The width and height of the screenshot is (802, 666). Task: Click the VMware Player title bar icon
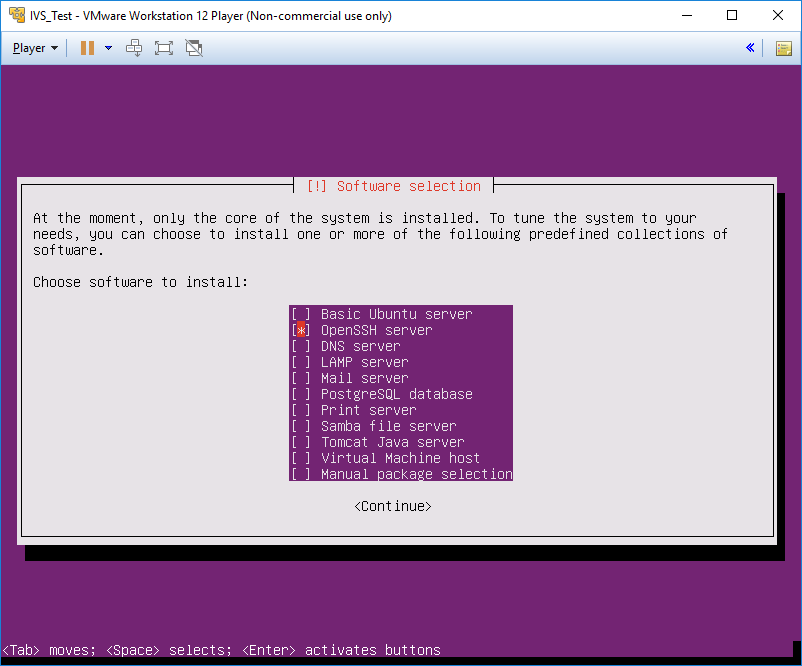coord(17,15)
